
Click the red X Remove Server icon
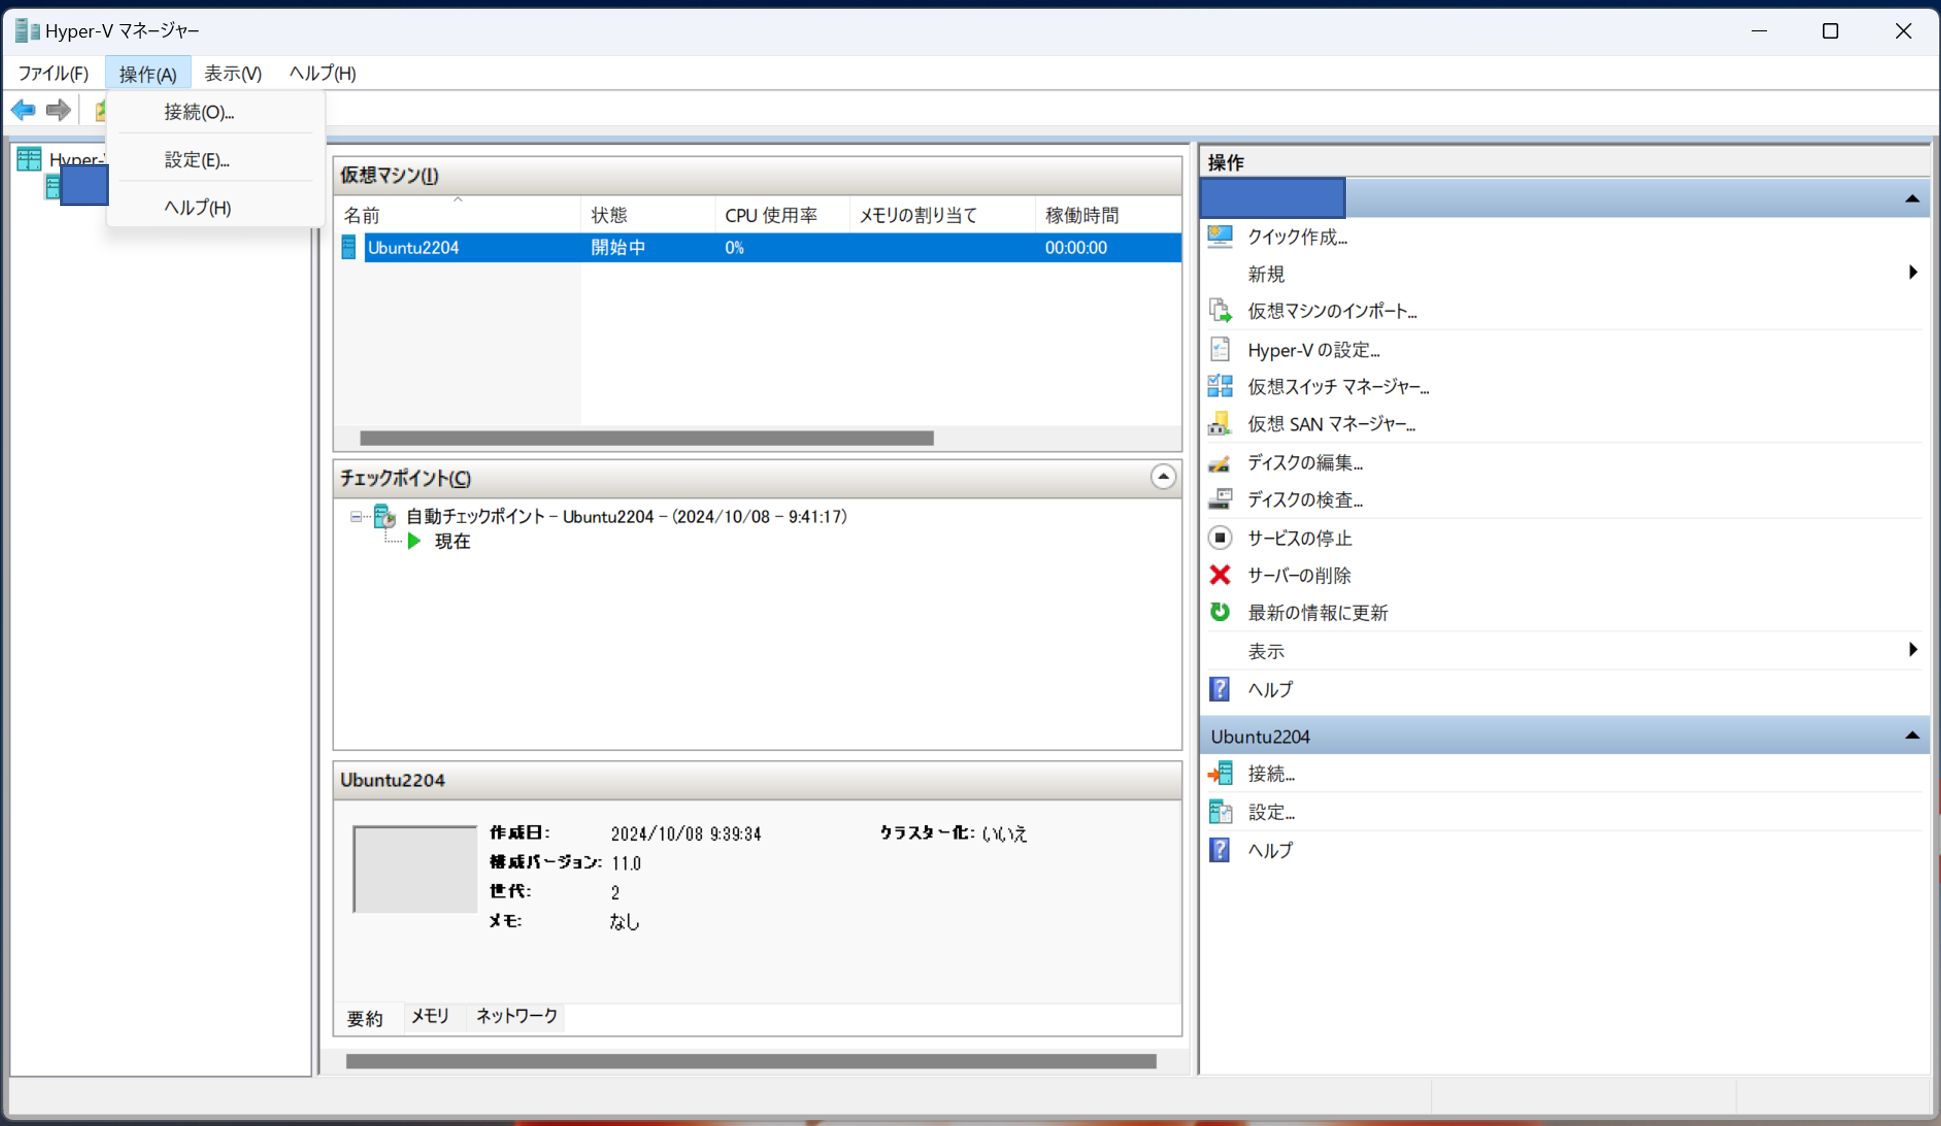click(x=1220, y=575)
